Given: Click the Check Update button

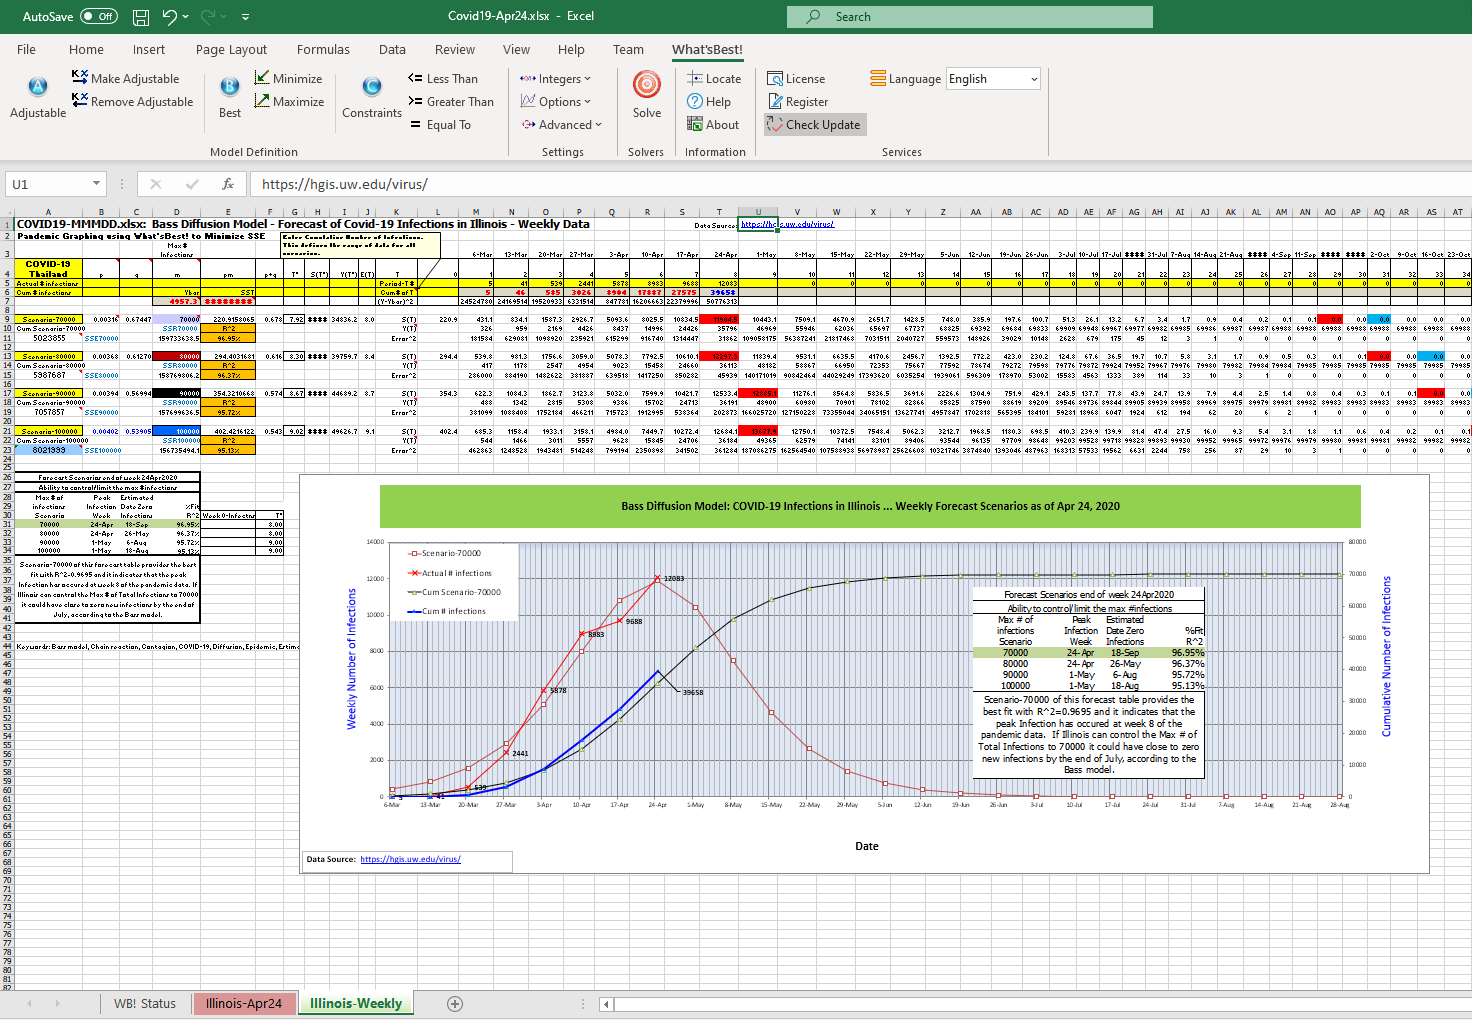Looking at the screenshot, I should (814, 125).
